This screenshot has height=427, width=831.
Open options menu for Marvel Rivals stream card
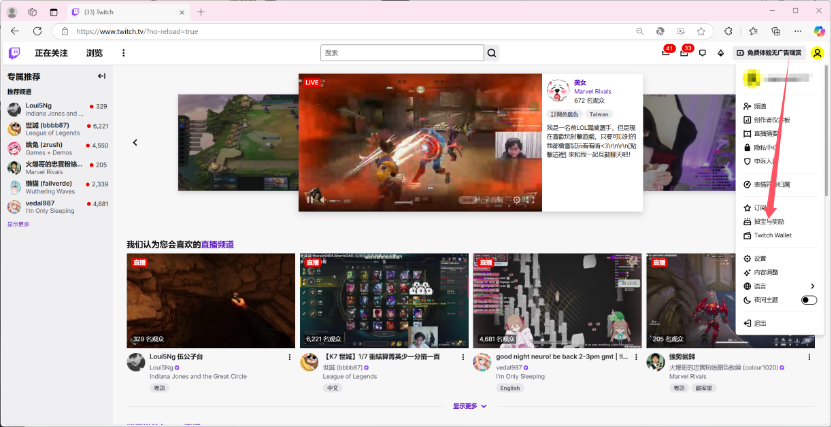point(809,357)
